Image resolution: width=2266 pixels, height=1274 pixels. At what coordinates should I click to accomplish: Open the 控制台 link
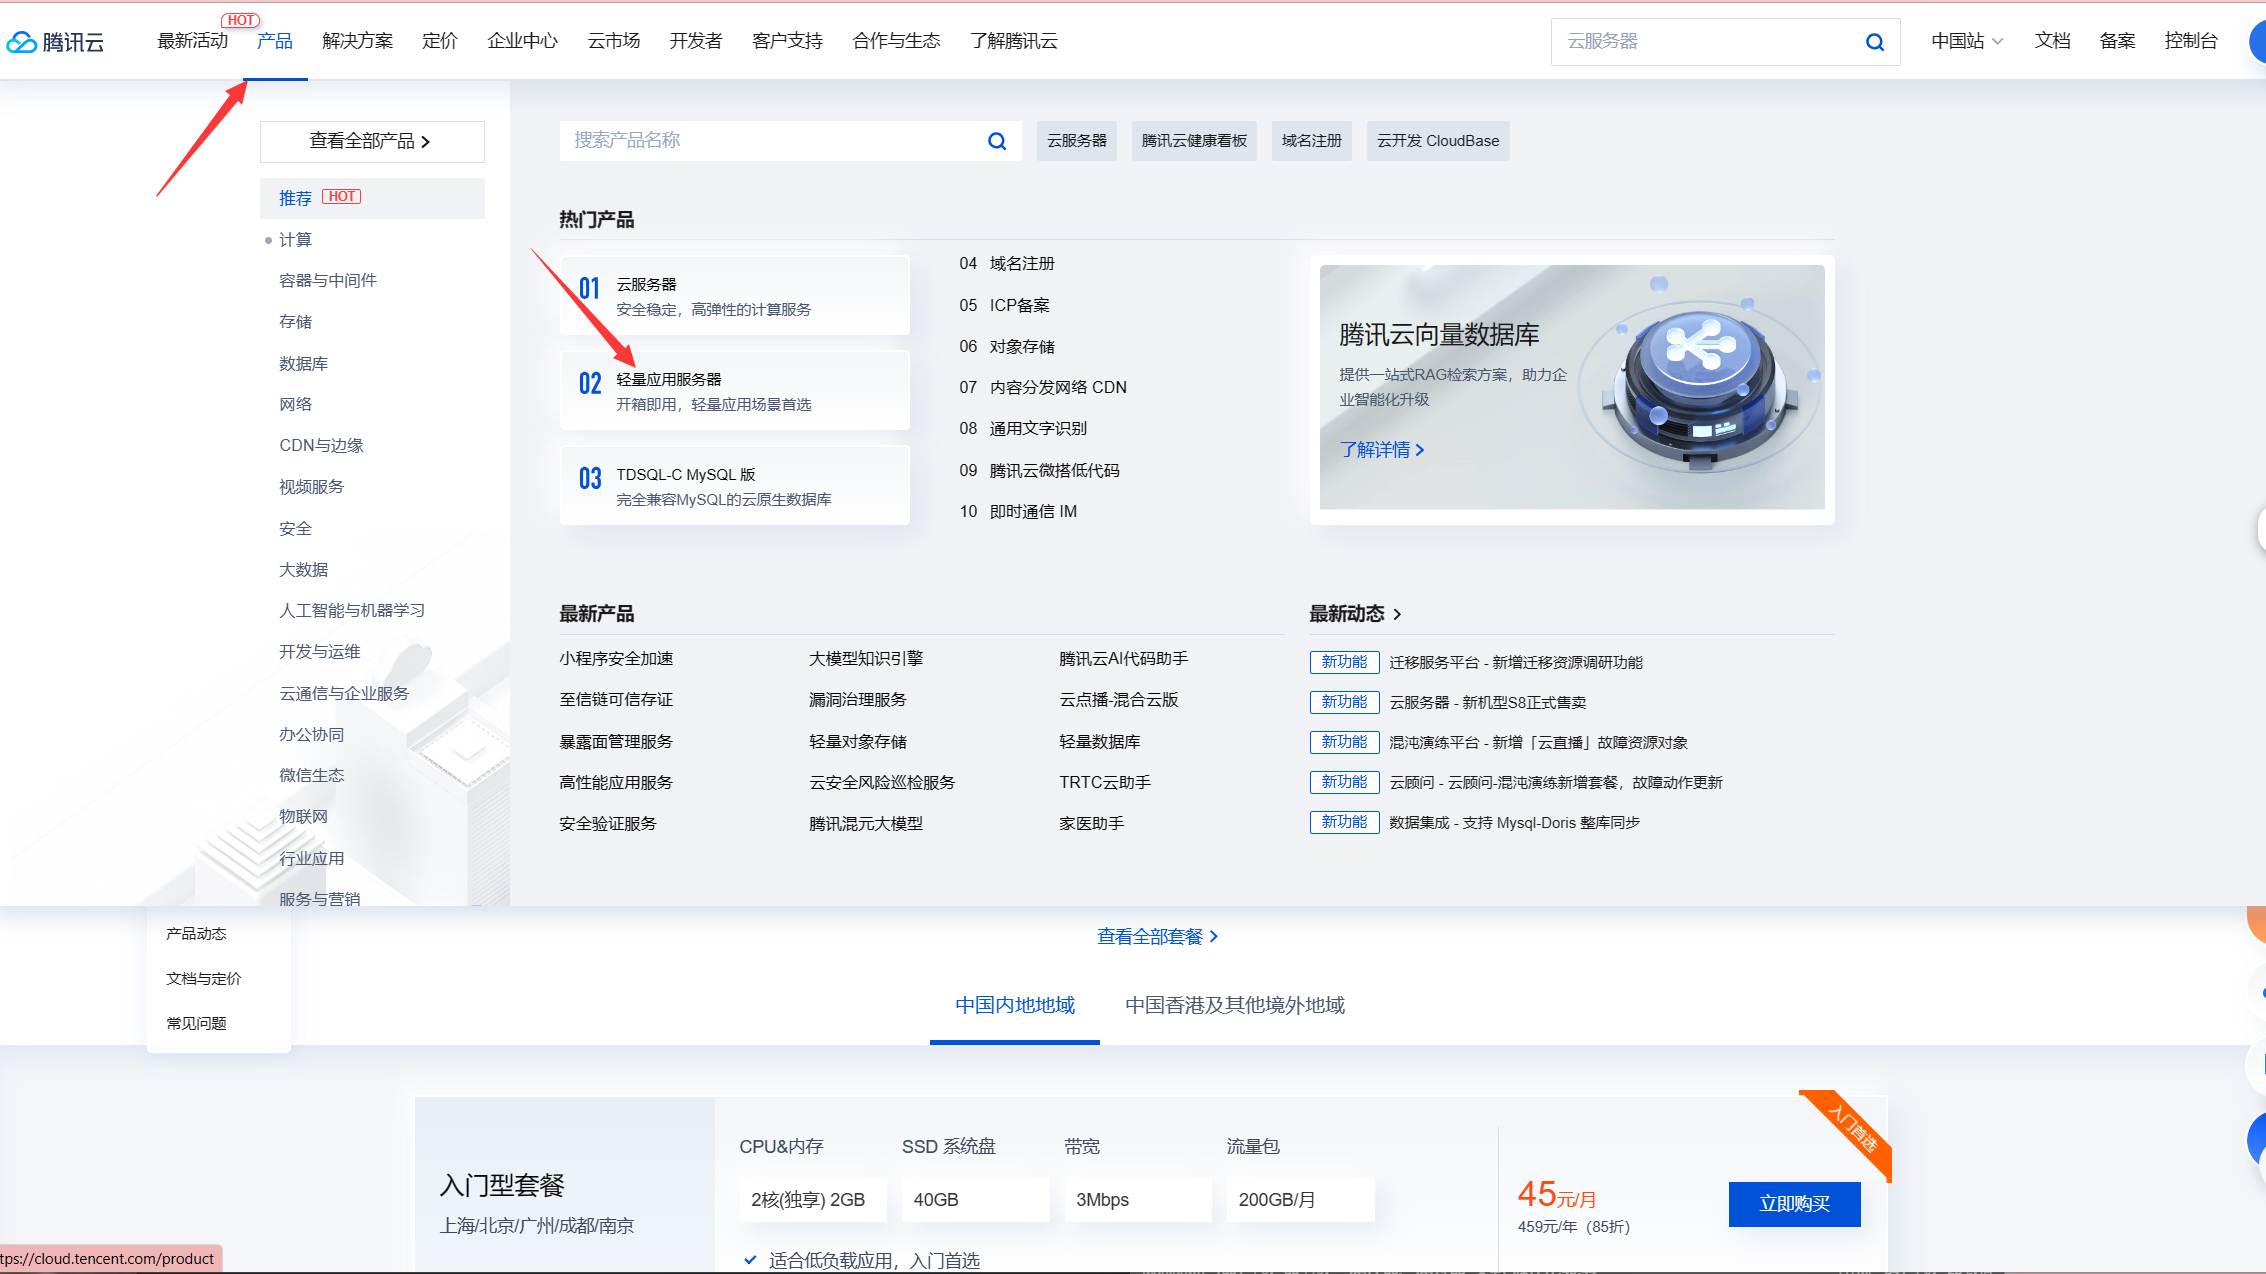tap(2191, 41)
